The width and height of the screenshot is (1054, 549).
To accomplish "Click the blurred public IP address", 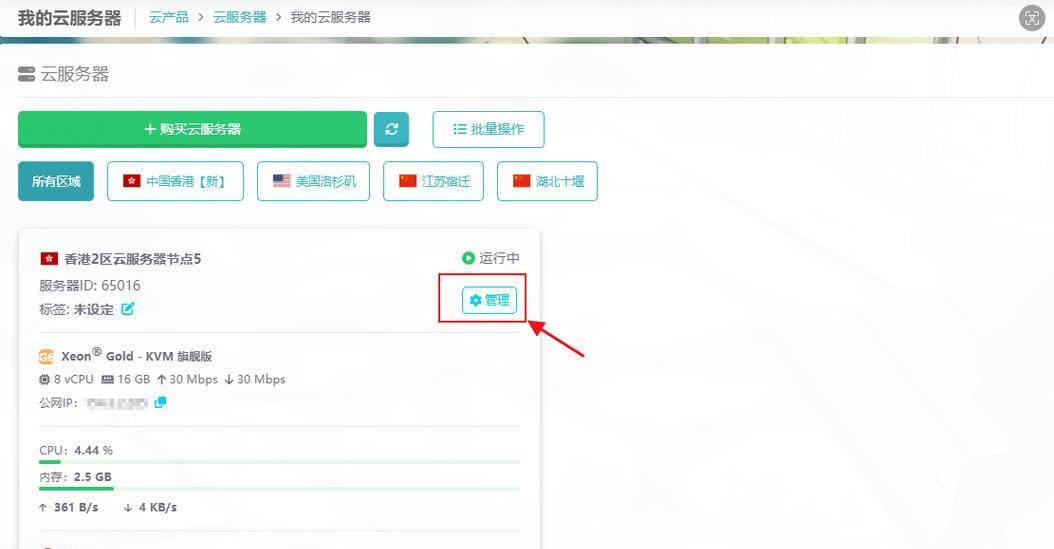I will pos(116,403).
